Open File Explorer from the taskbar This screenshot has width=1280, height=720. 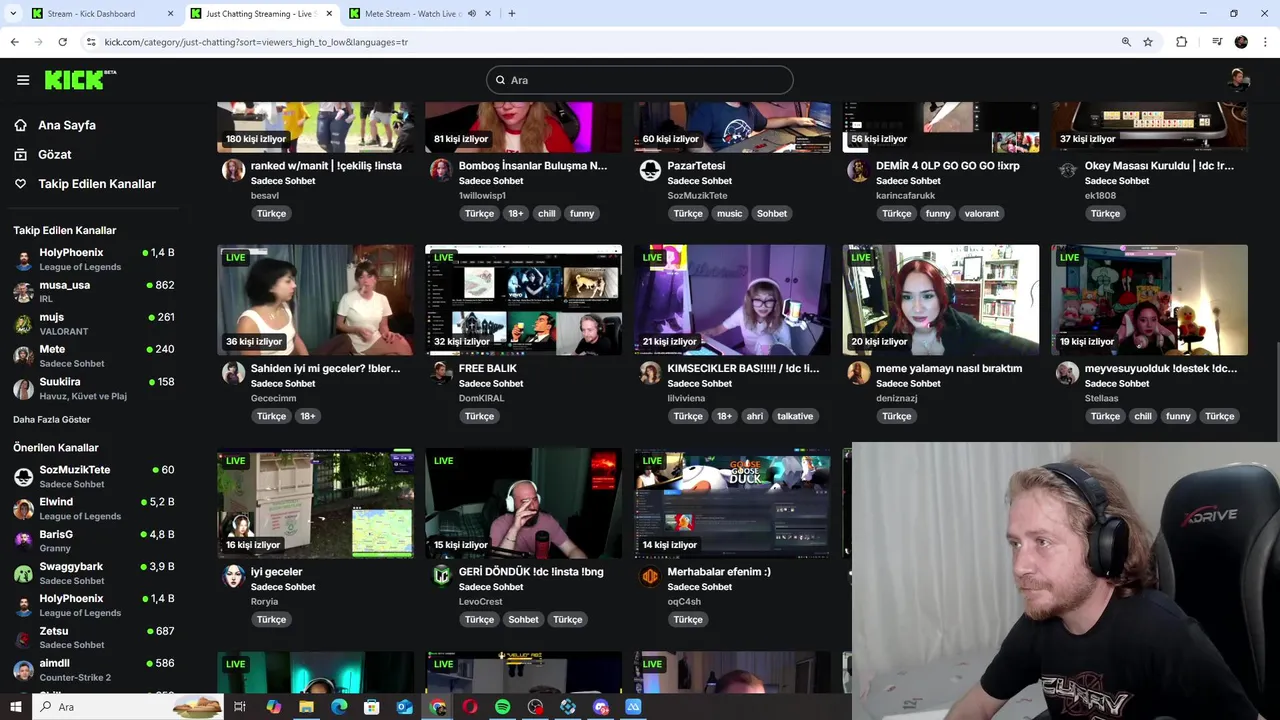click(x=306, y=707)
